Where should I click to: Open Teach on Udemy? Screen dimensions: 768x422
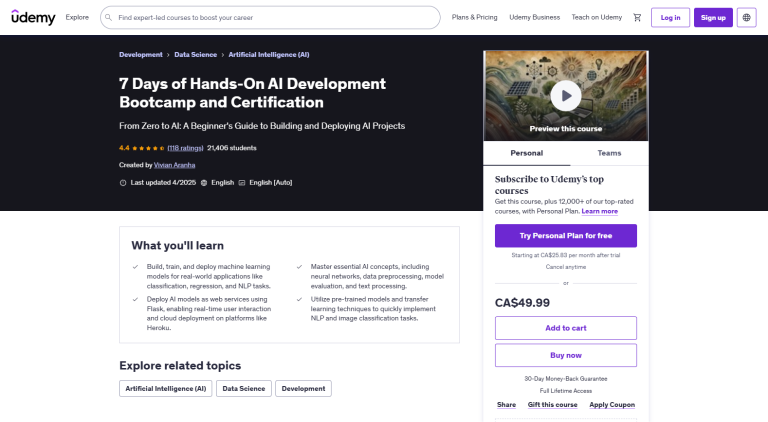(597, 17)
